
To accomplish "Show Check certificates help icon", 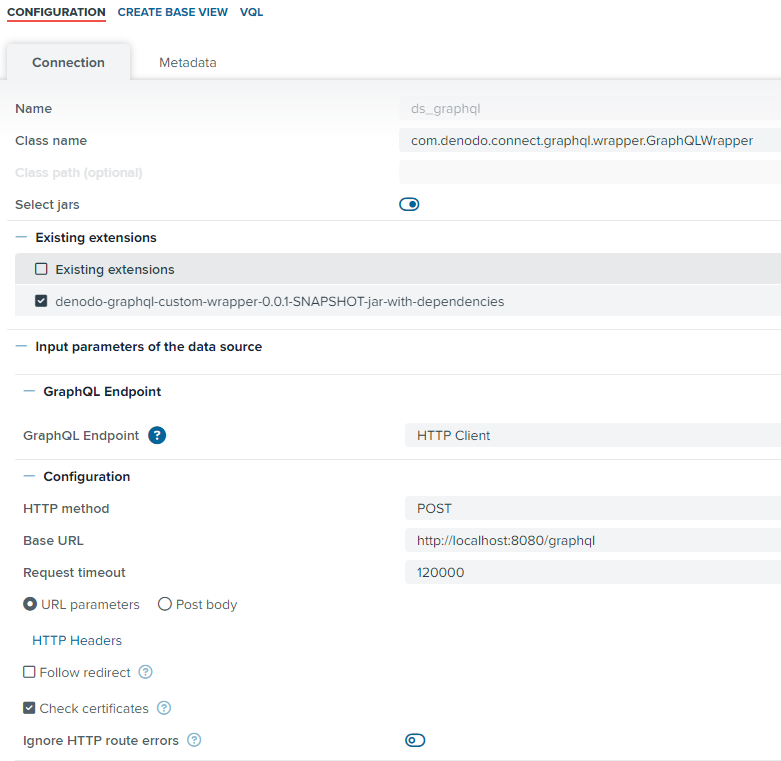I will click(164, 708).
